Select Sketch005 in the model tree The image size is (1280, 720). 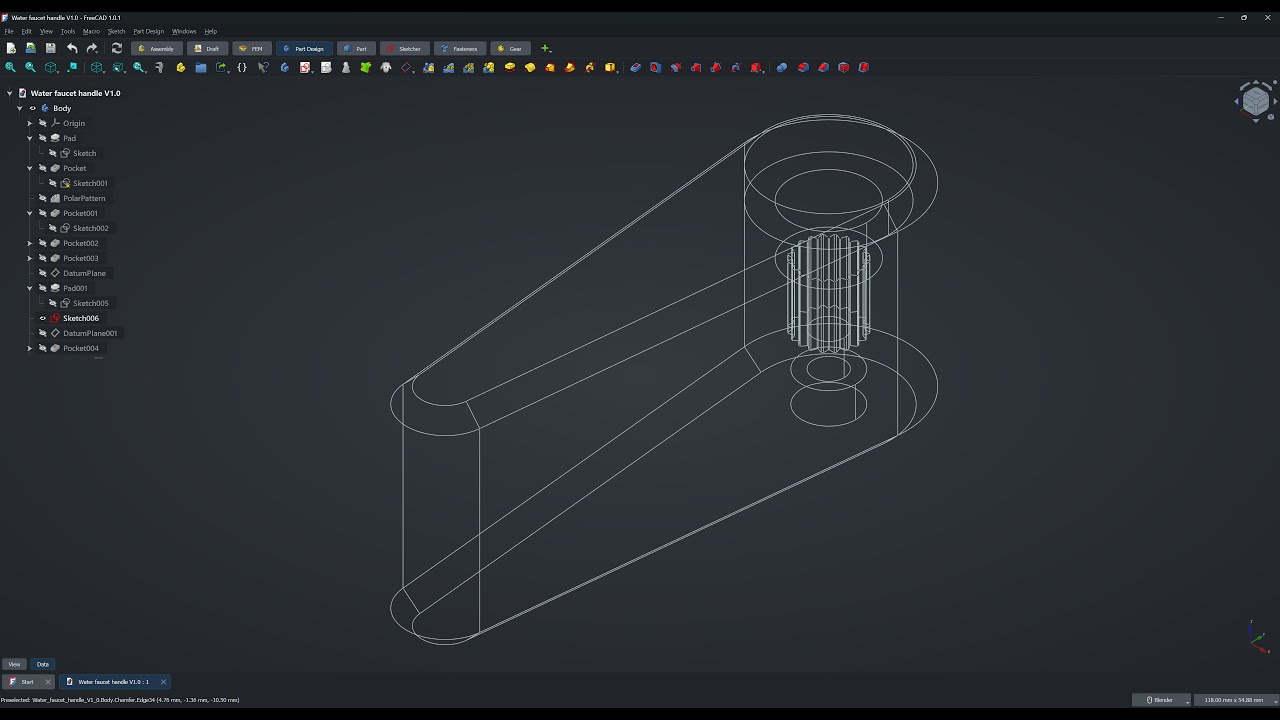point(90,303)
